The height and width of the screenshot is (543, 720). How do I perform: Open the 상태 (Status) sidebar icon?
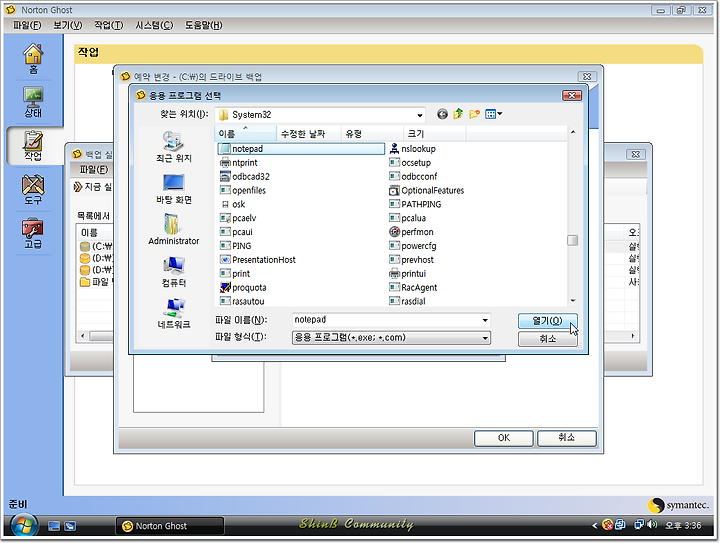[33, 102]
